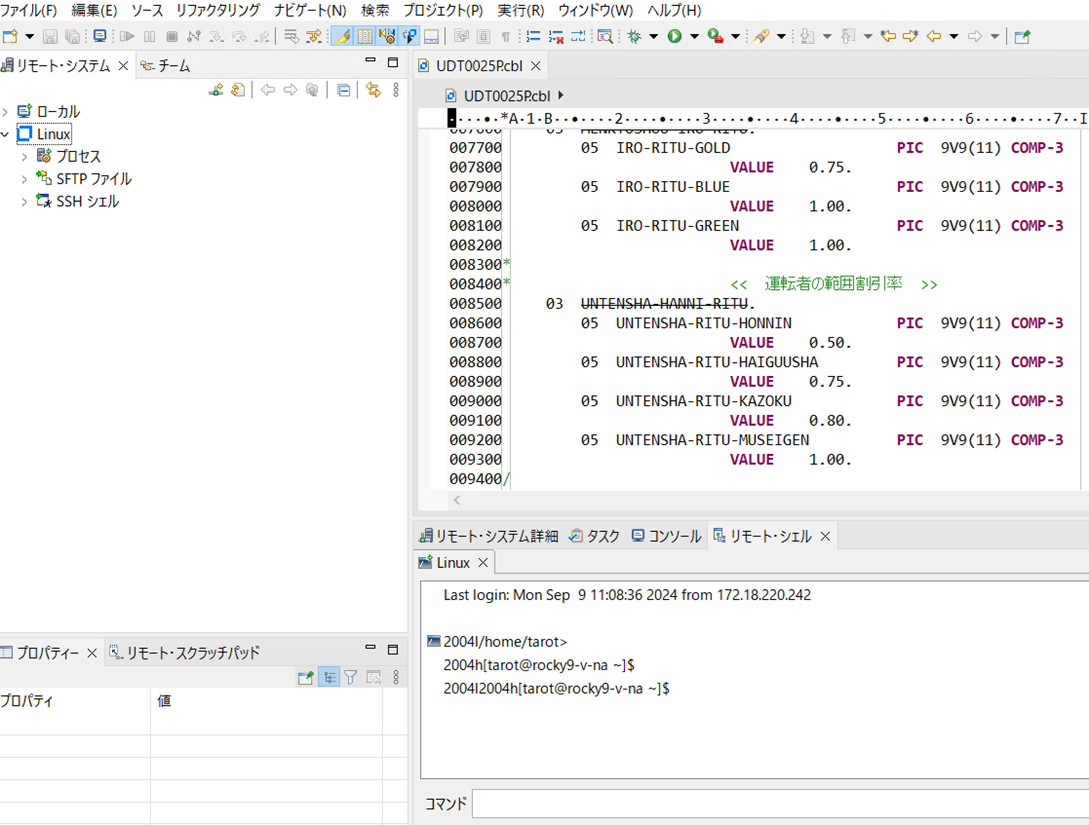Expand the プロセス tree node

[x=24, y=157]
